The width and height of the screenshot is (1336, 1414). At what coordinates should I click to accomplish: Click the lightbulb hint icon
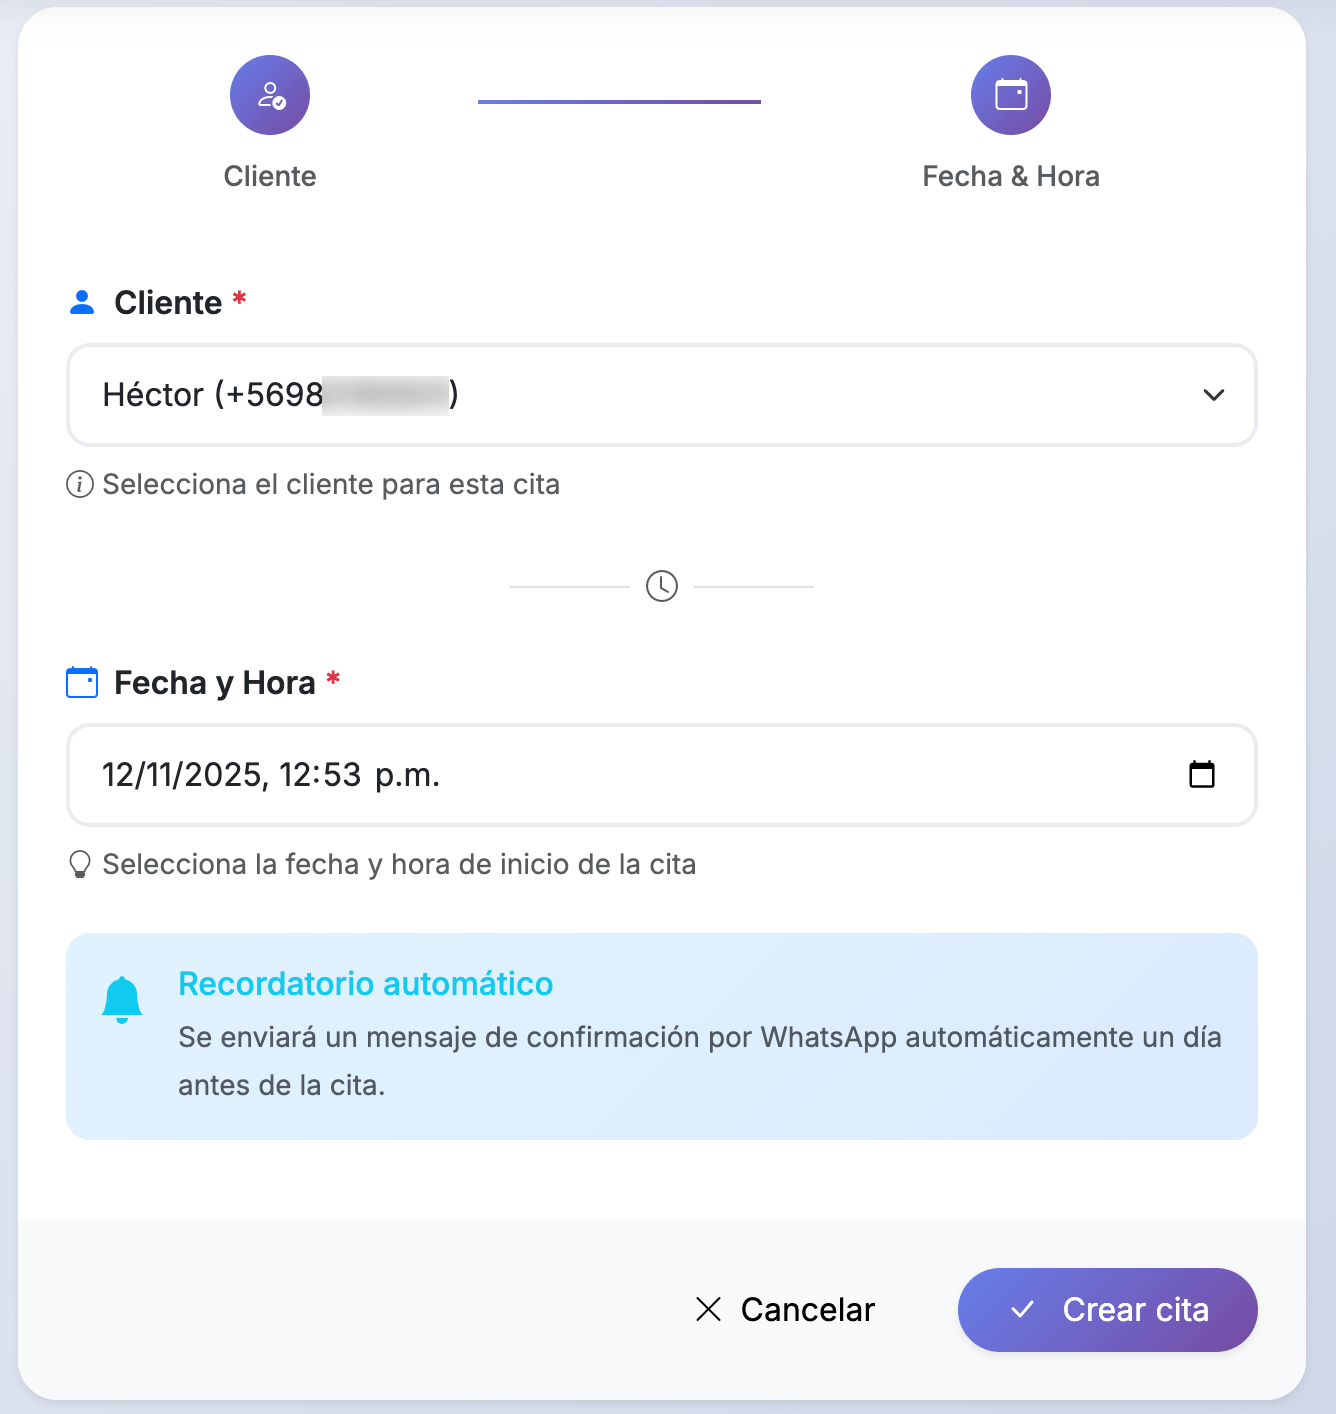tap(80, 865)
